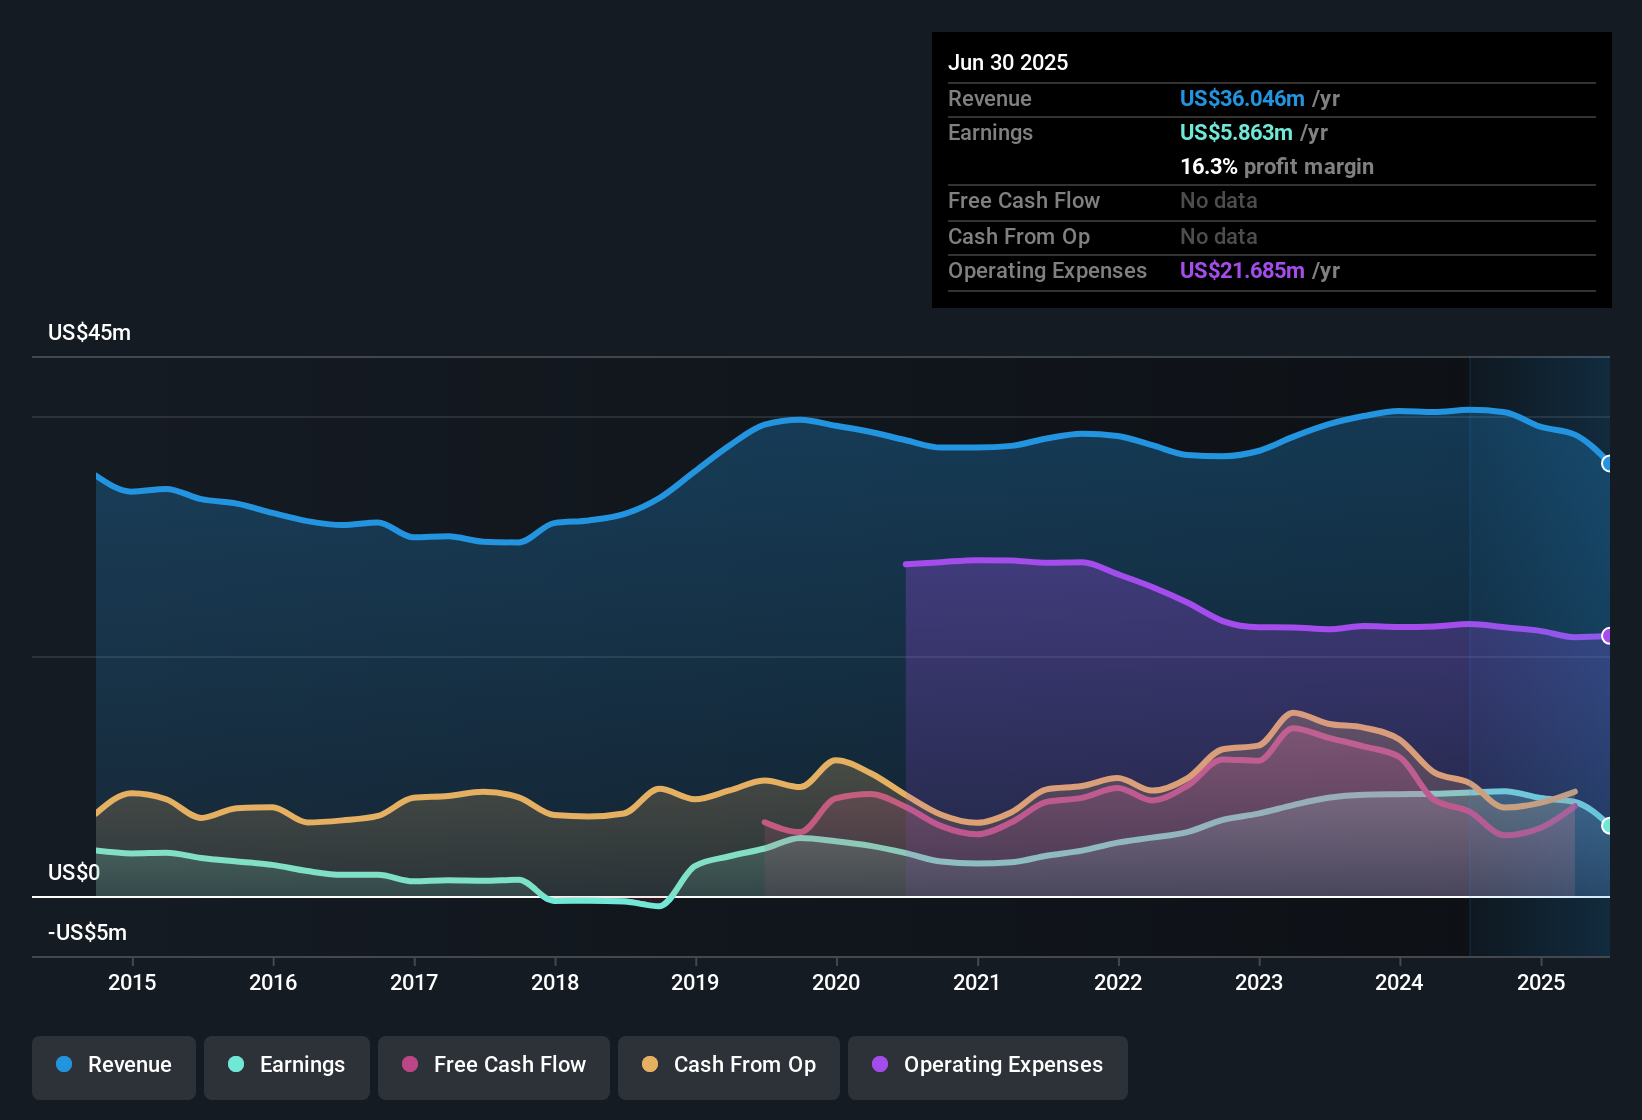The height and width of the screenshot is (1120, 1642).
Task: Click the purple Operating Expenses legend dot
Action: click(880, 1064)
